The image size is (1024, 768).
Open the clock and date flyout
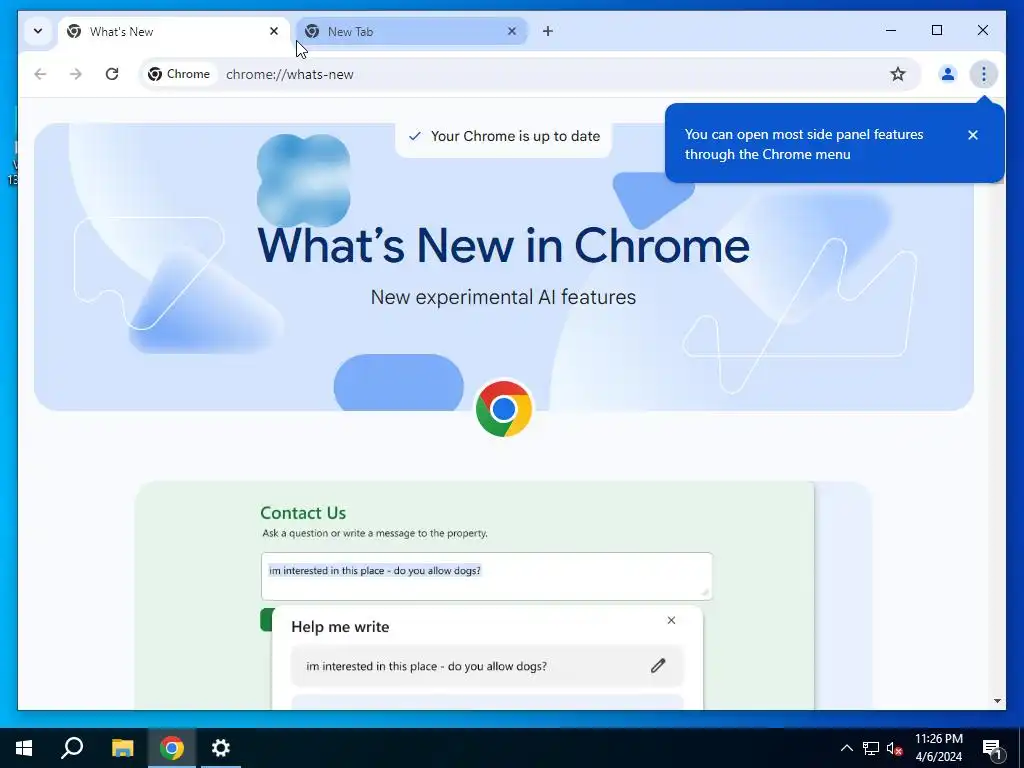[x=938, y=748]
